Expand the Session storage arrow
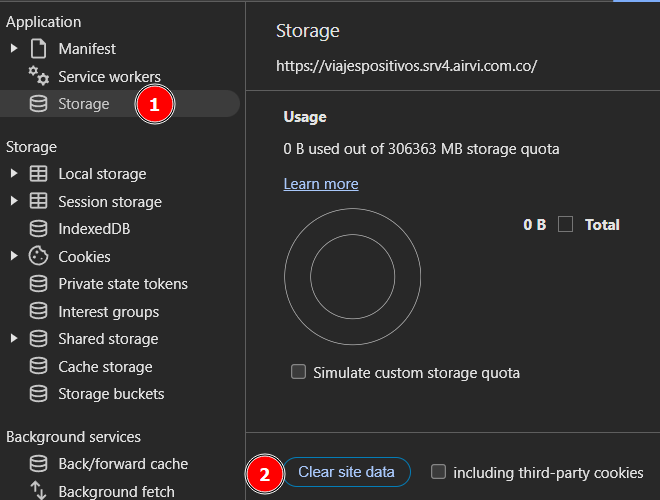 [x=14, y=201]
